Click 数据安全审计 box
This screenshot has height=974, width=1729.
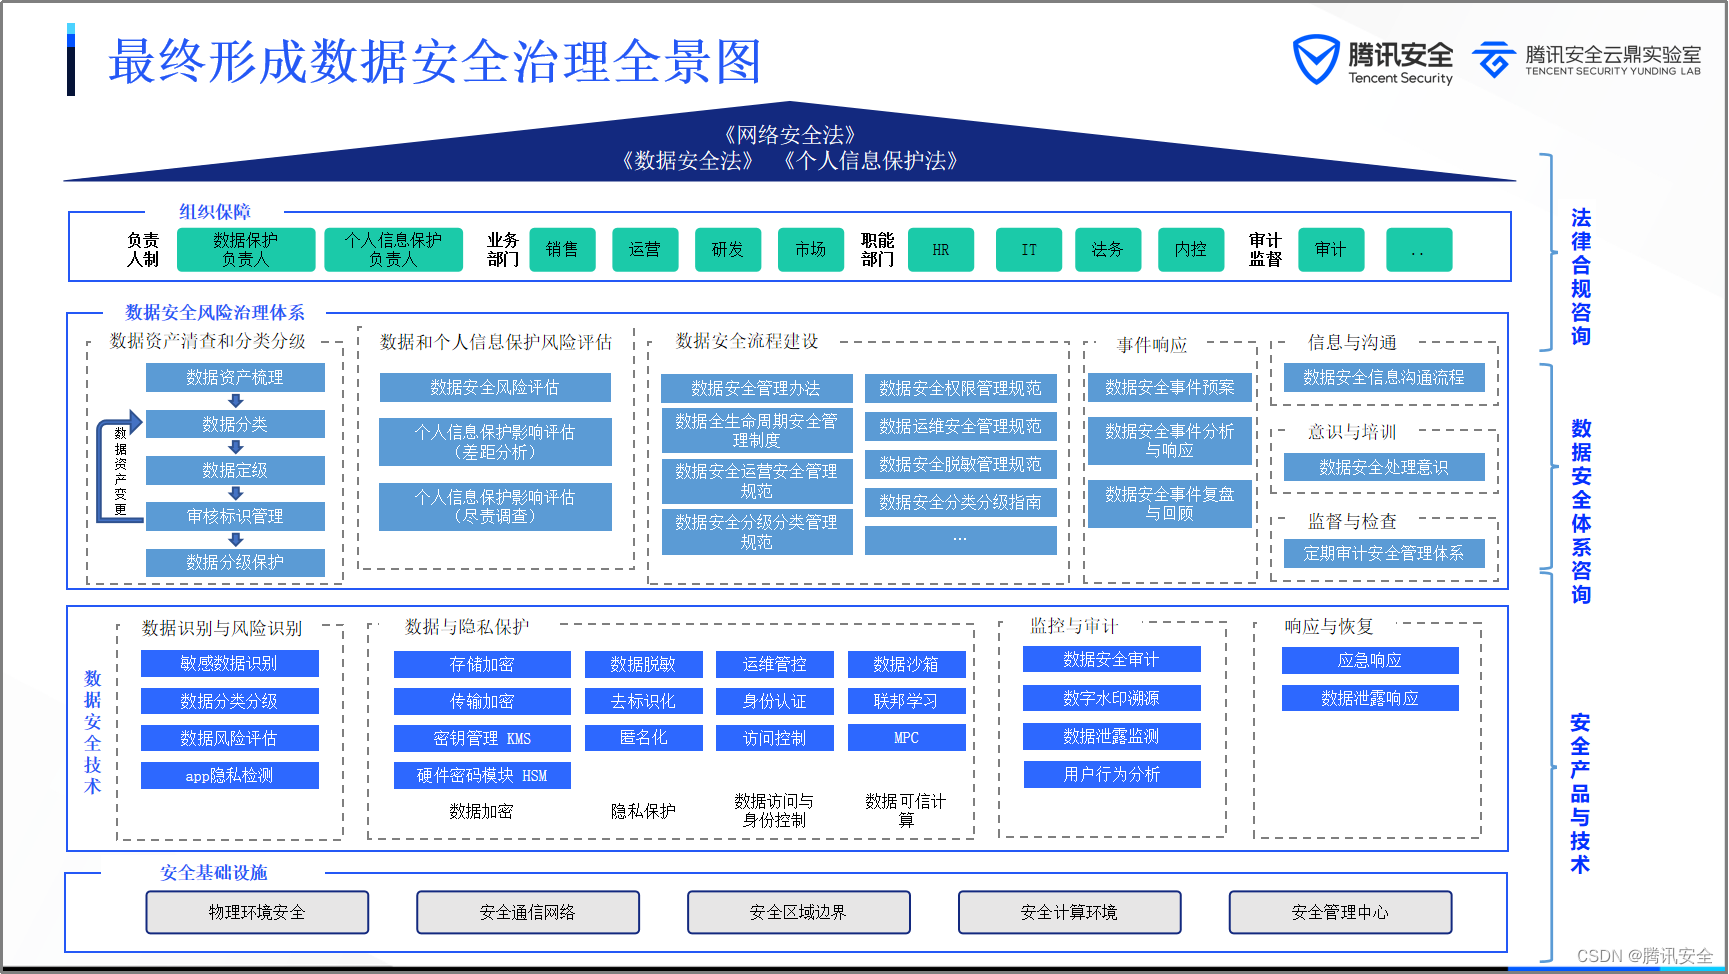point(1112,659)
